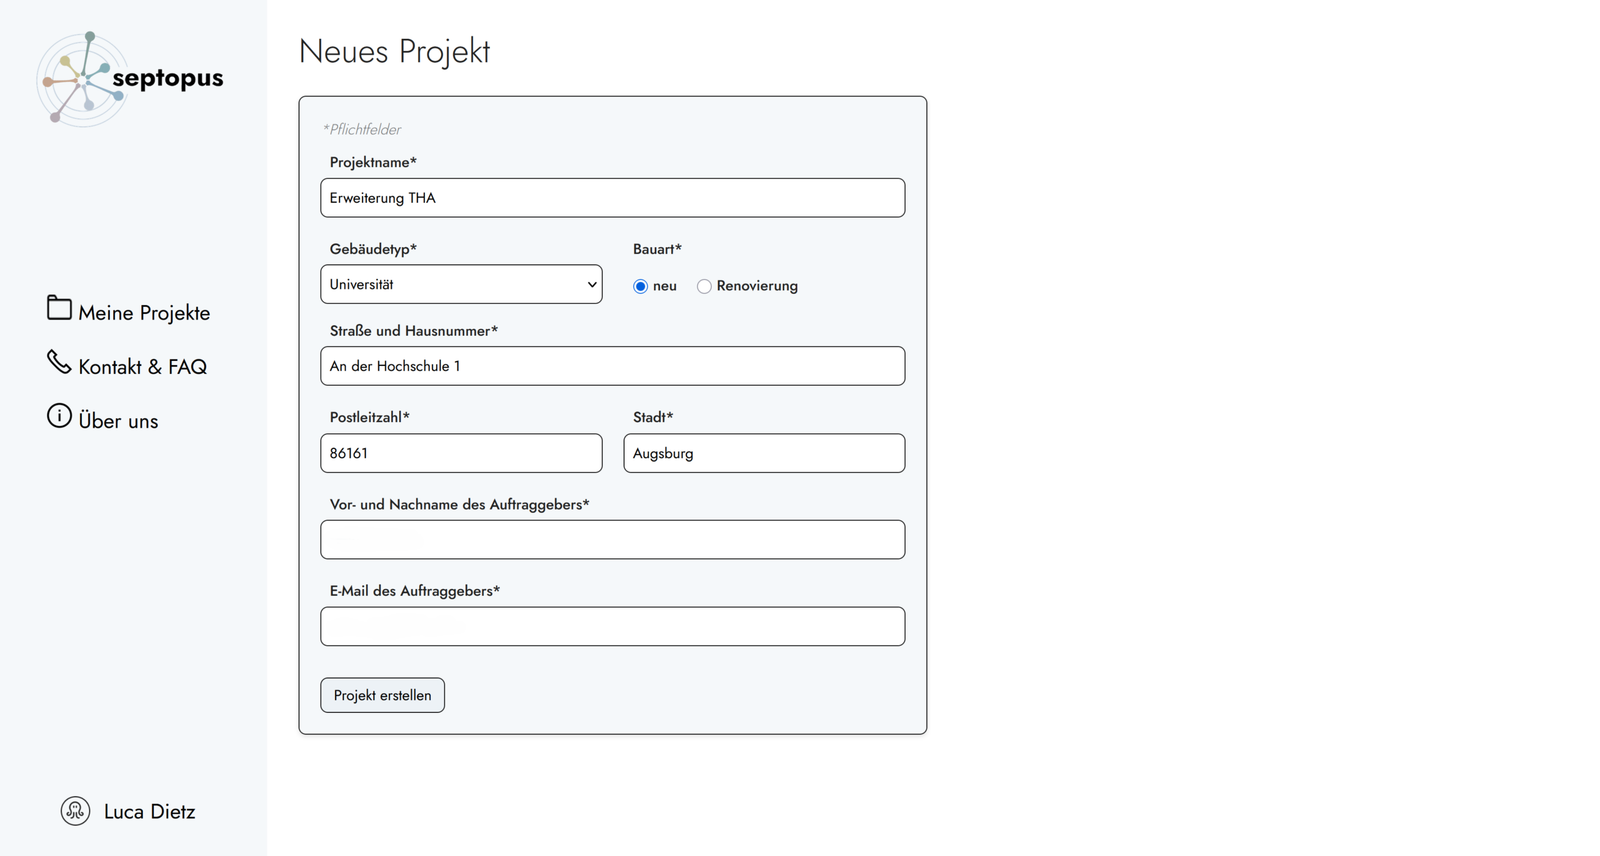
Task: Click the septopus logo
Action: 82,79
